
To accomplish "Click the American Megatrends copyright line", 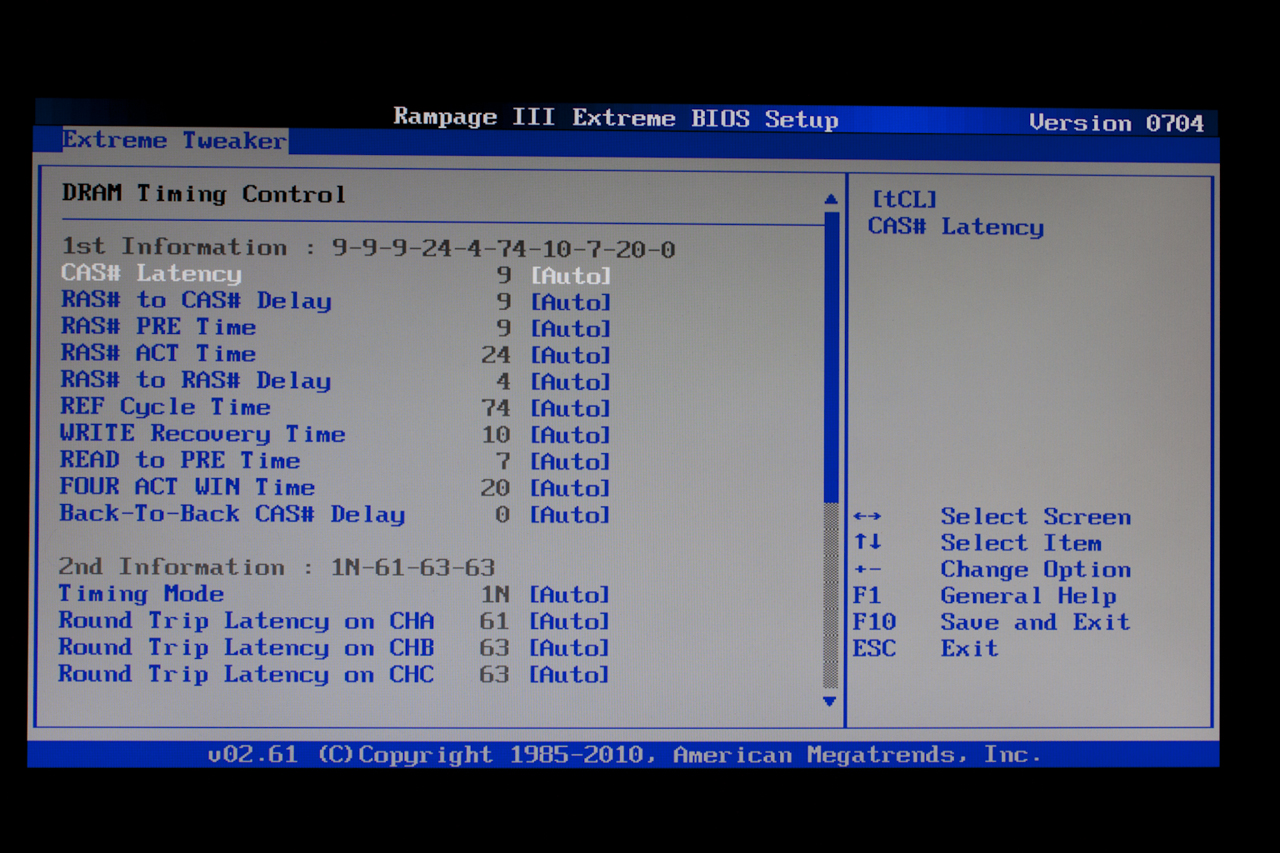I will click(x=624, y=754).
